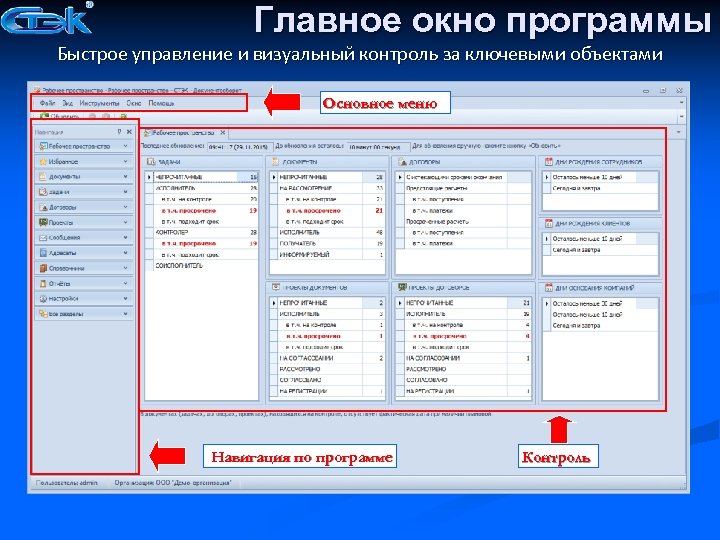The image size is (720, 540).
Task: Close the Рабочее пространство tab
Action: 223,133
